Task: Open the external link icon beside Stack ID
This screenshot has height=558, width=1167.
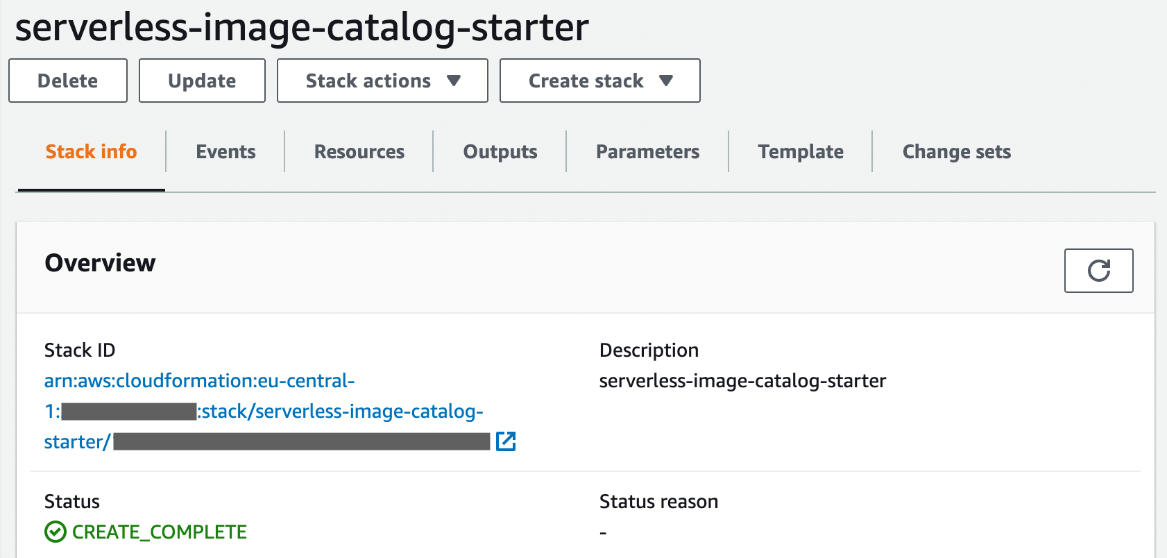Action: 506,441
